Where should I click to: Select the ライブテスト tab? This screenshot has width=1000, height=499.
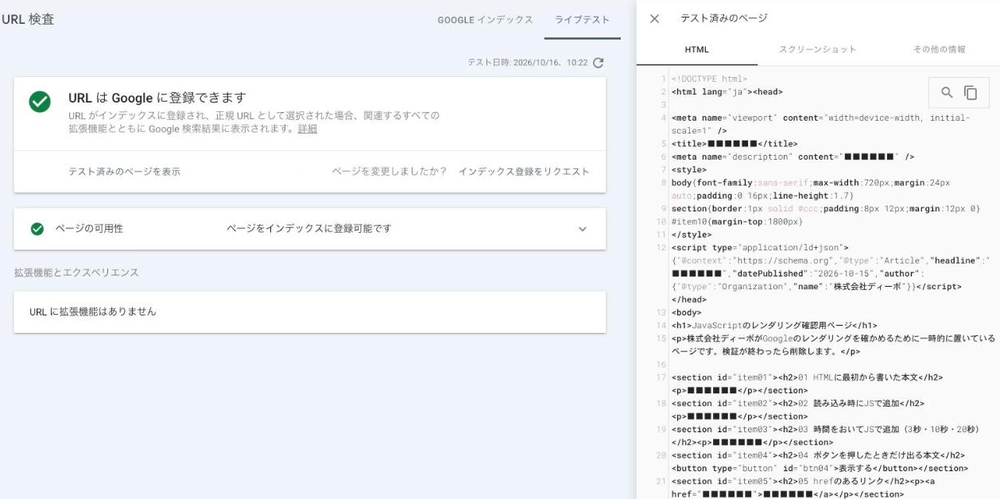coord(582,20)
